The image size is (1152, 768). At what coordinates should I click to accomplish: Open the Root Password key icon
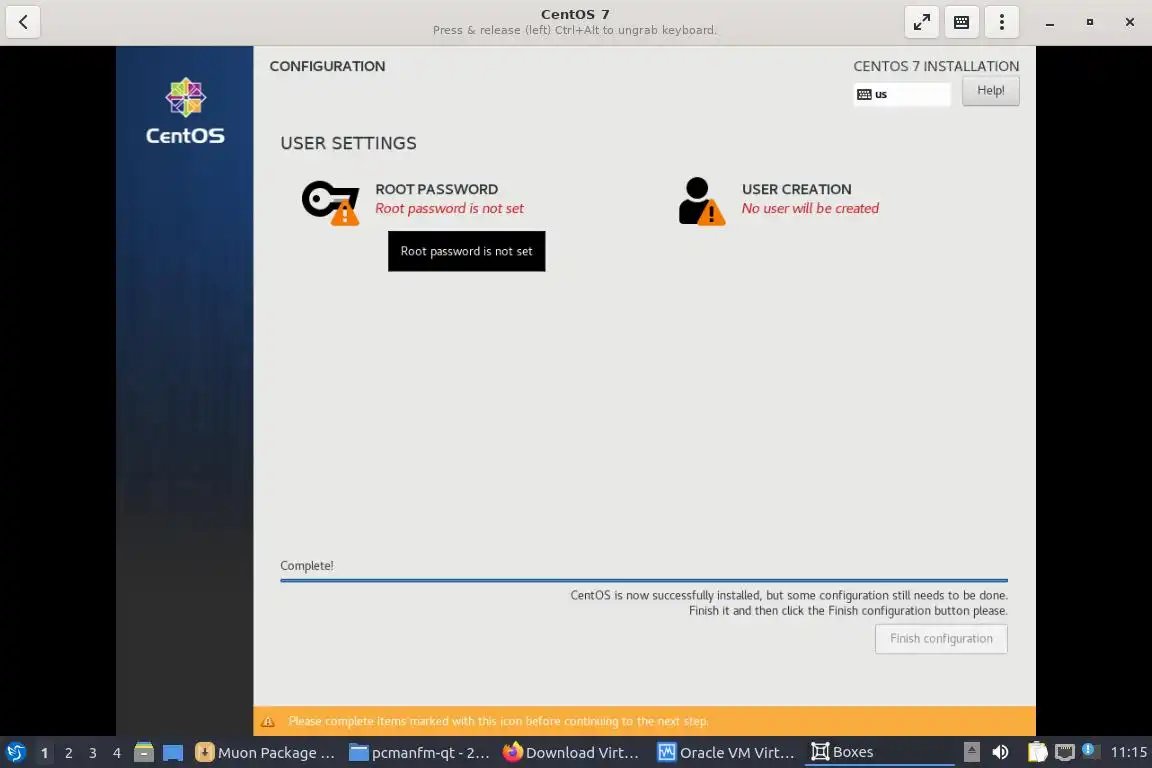click(x=331, y=202)
